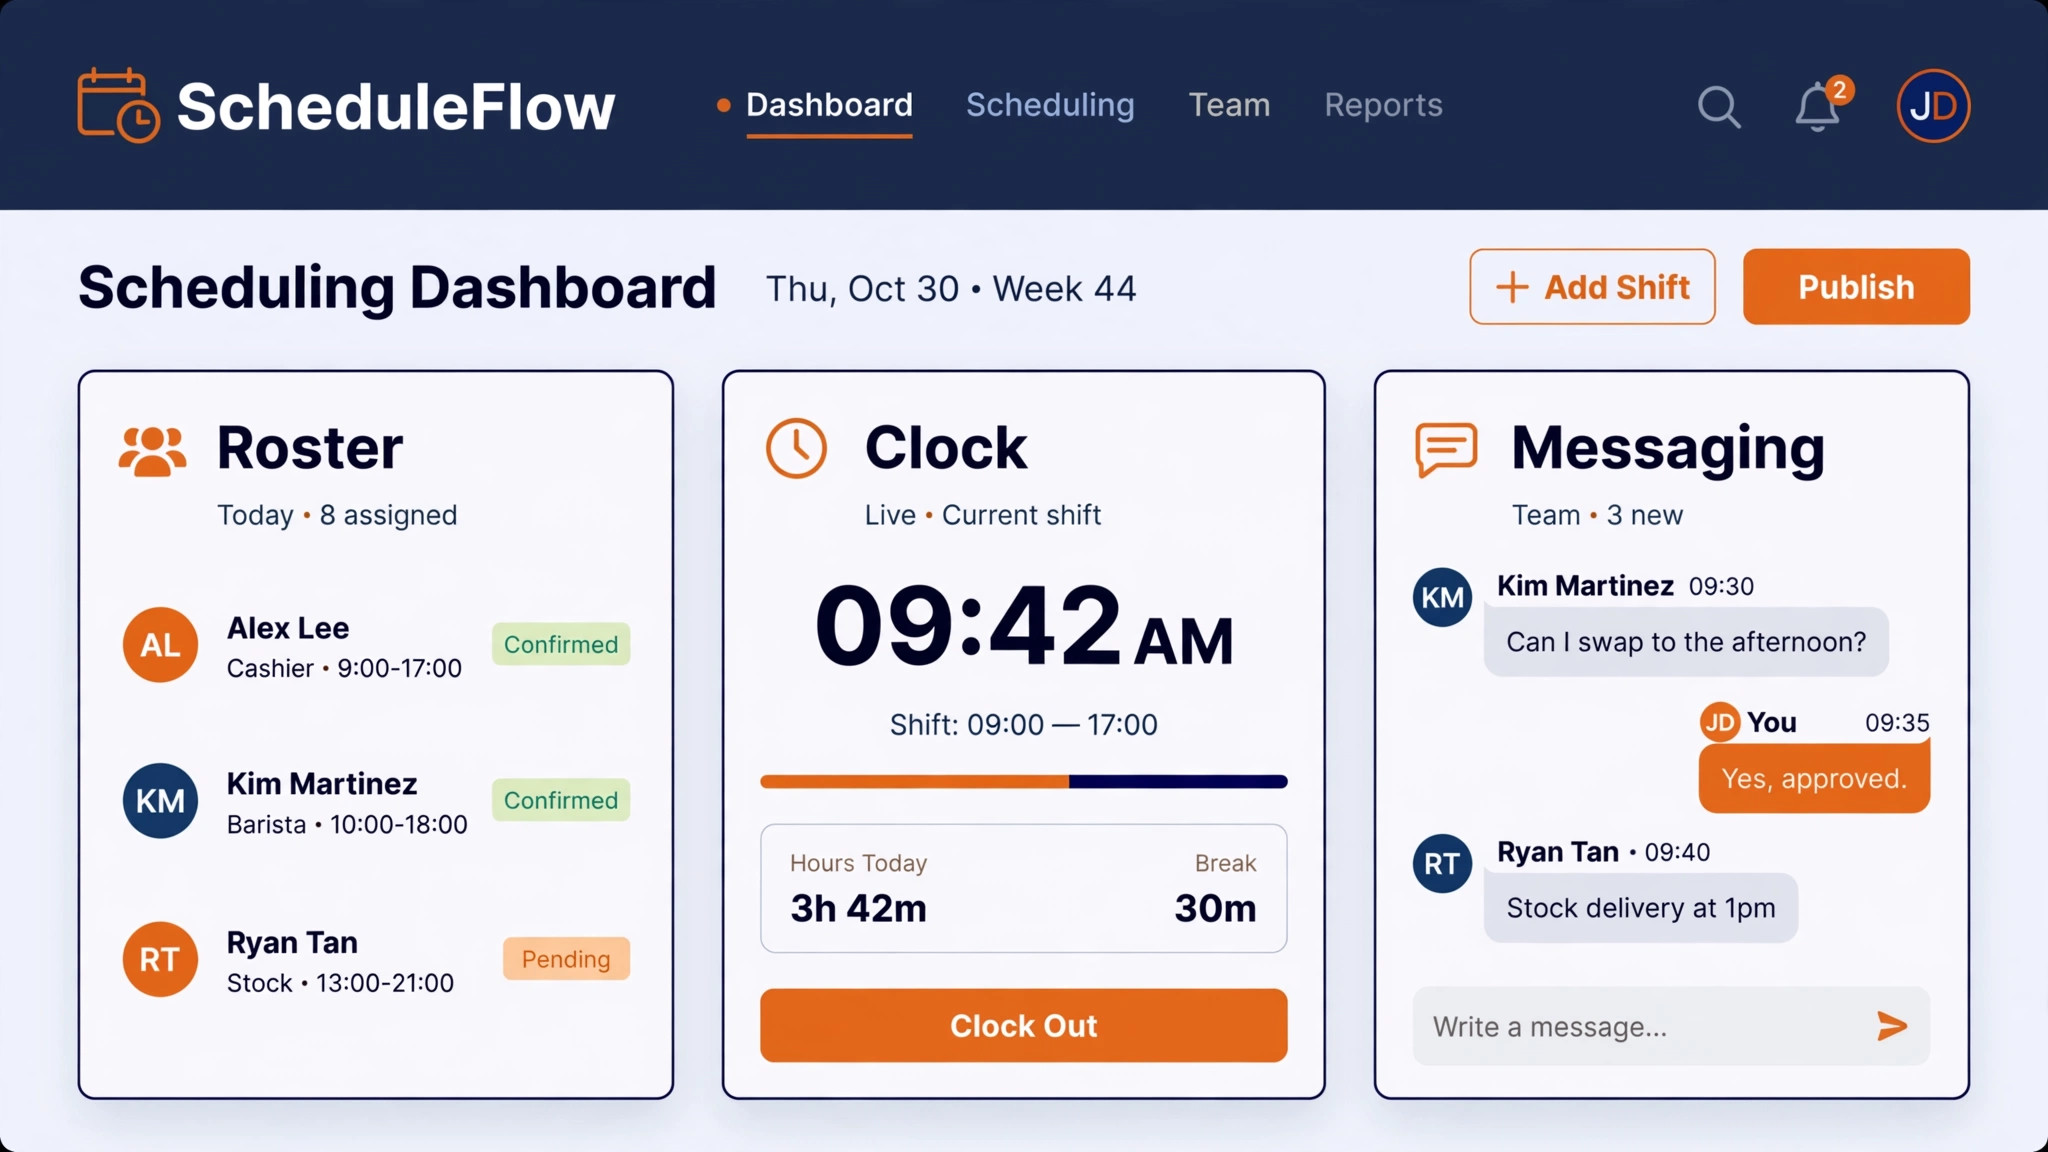Click the small JD avatar beside You

click(1720, 722)
